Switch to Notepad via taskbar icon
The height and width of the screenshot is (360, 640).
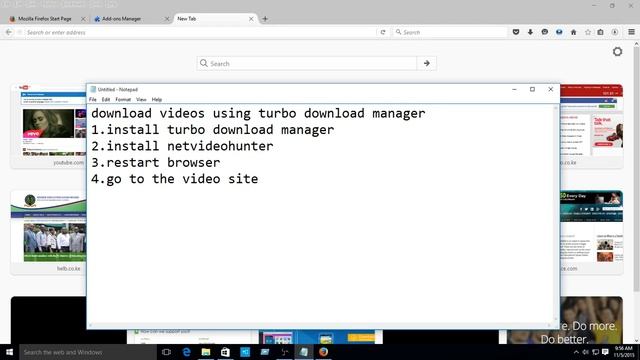point(304,352)
